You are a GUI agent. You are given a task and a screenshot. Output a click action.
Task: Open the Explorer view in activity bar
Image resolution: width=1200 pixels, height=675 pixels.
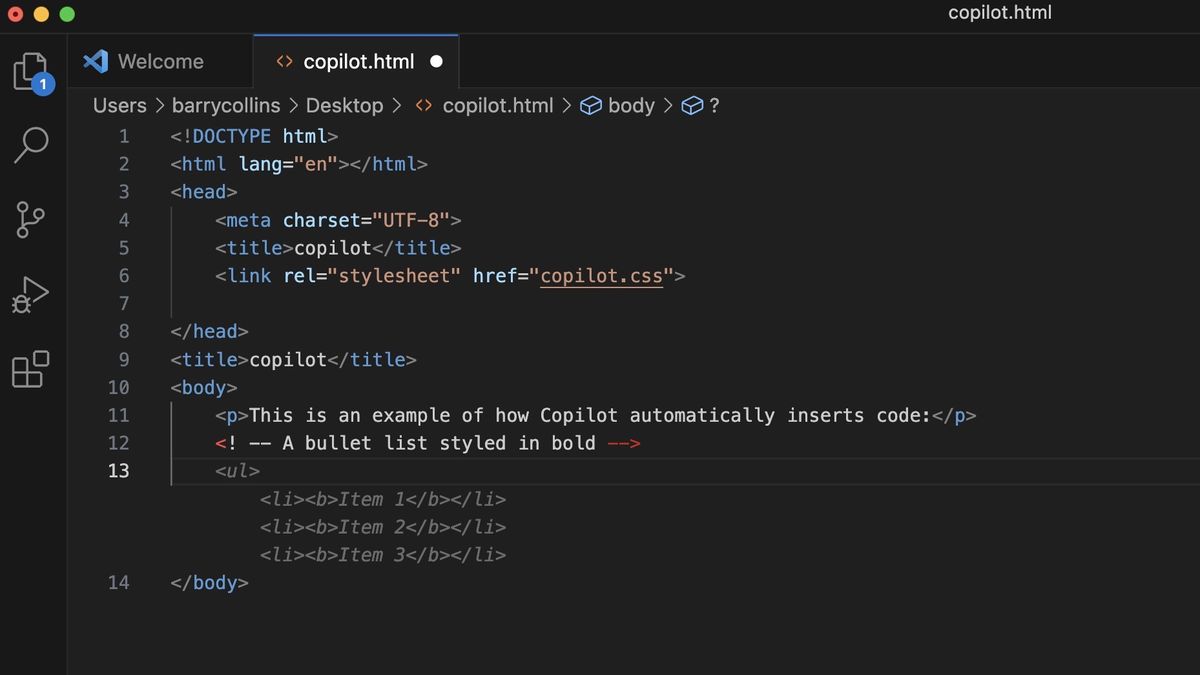click(x=32, y=73)
